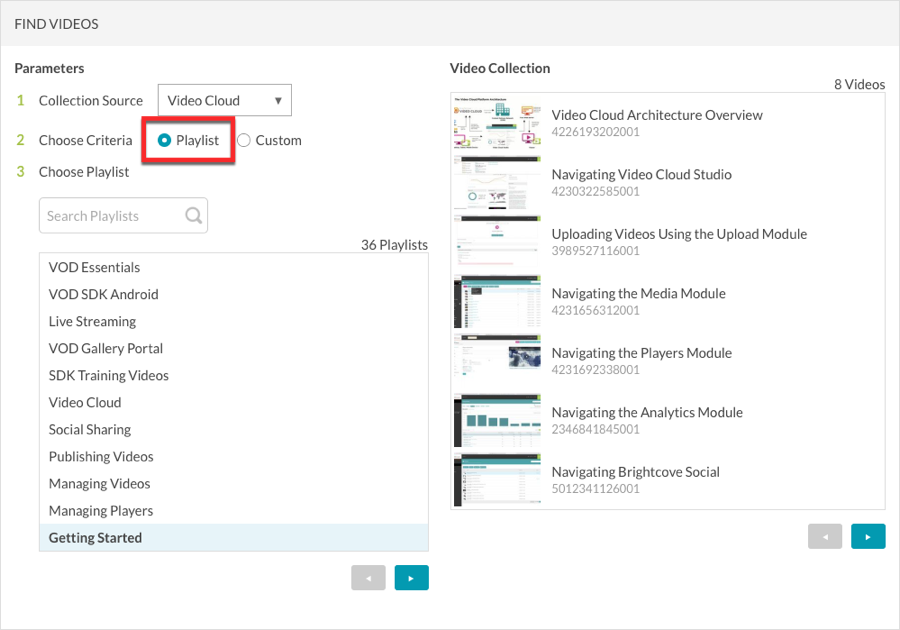Click video ID 3989527116001
The height and width of the screenshot is (630, 900).
(x=595, y=251)
